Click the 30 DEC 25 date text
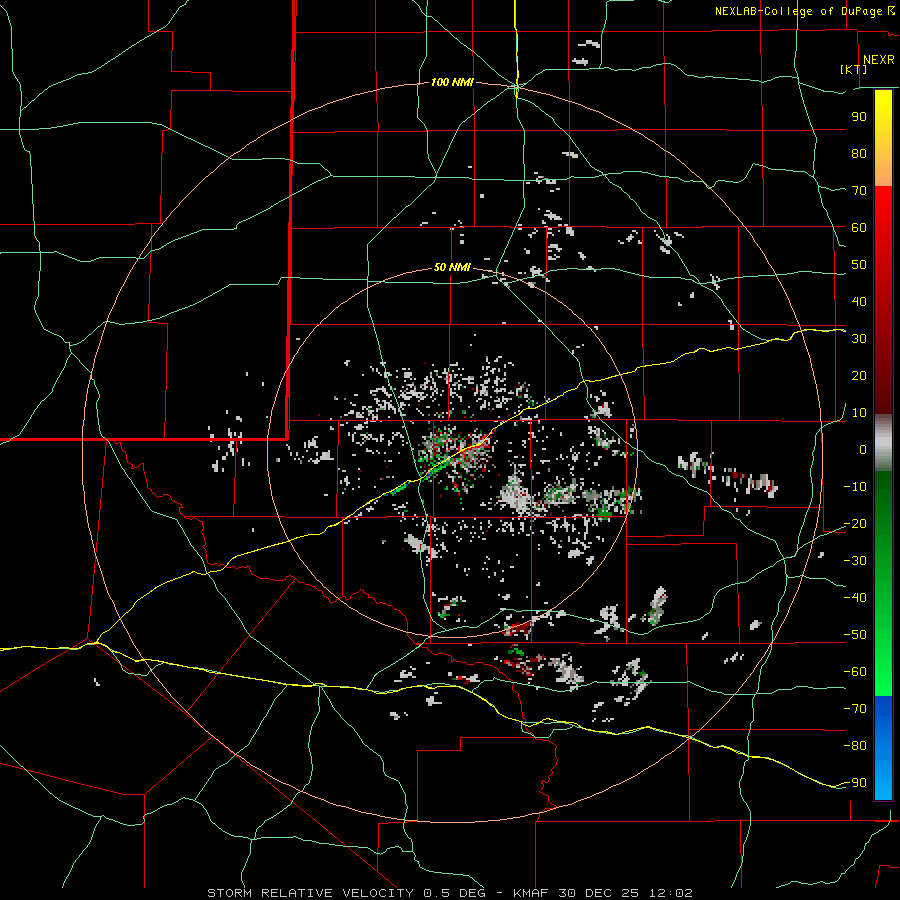900x900 pixels. pos(598,893)
